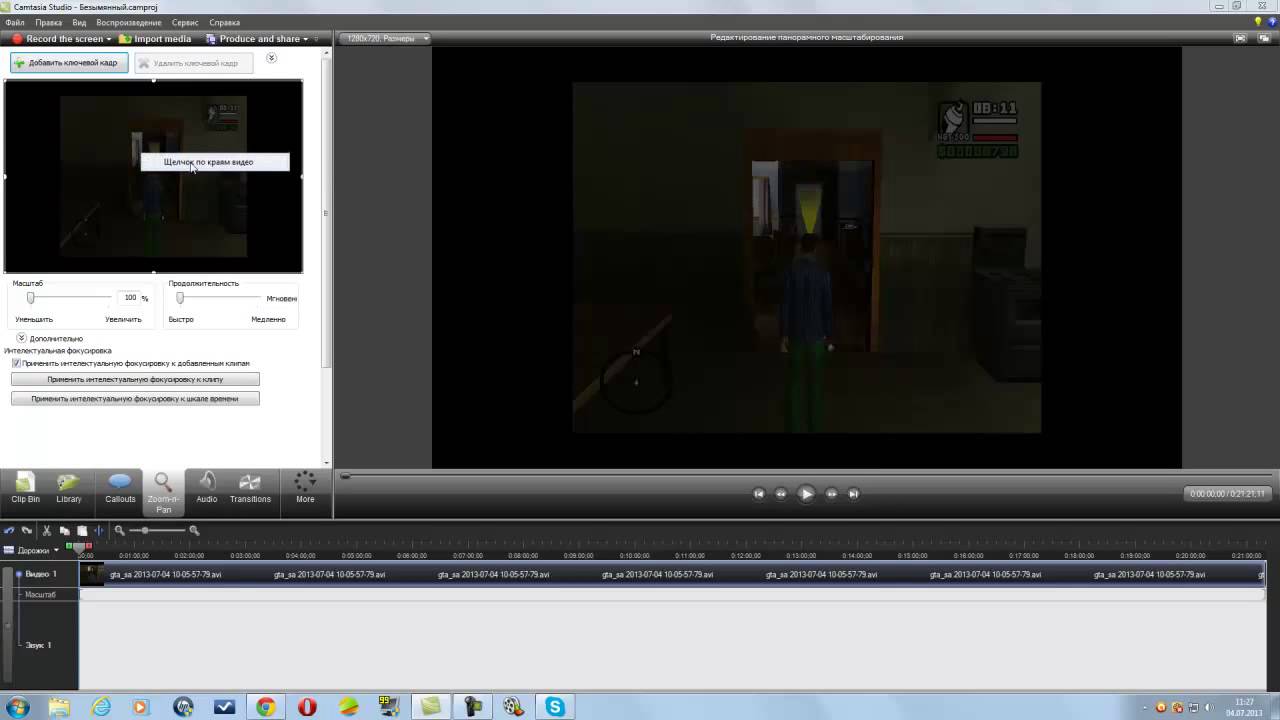1280x720 pixels.
Task: Click the zoom preview rectangle thumbnail
Action: [x=153, y=176]
